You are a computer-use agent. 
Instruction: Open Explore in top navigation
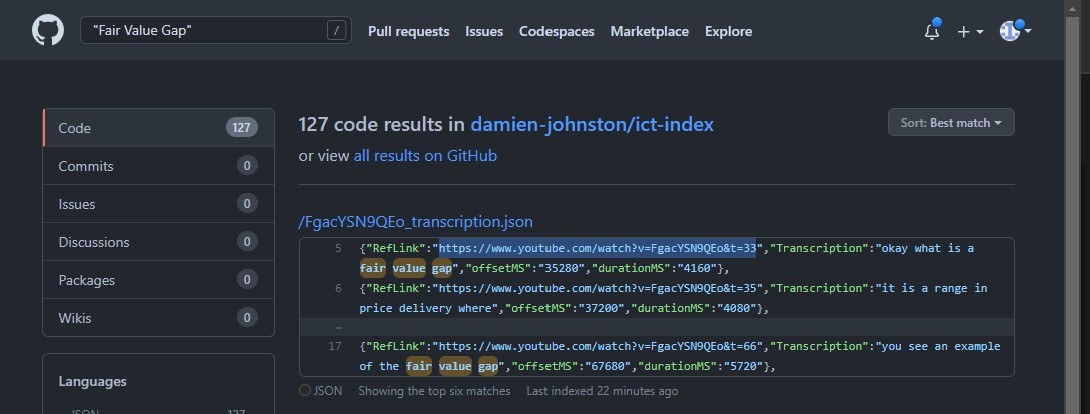click(x=729, y=31)
